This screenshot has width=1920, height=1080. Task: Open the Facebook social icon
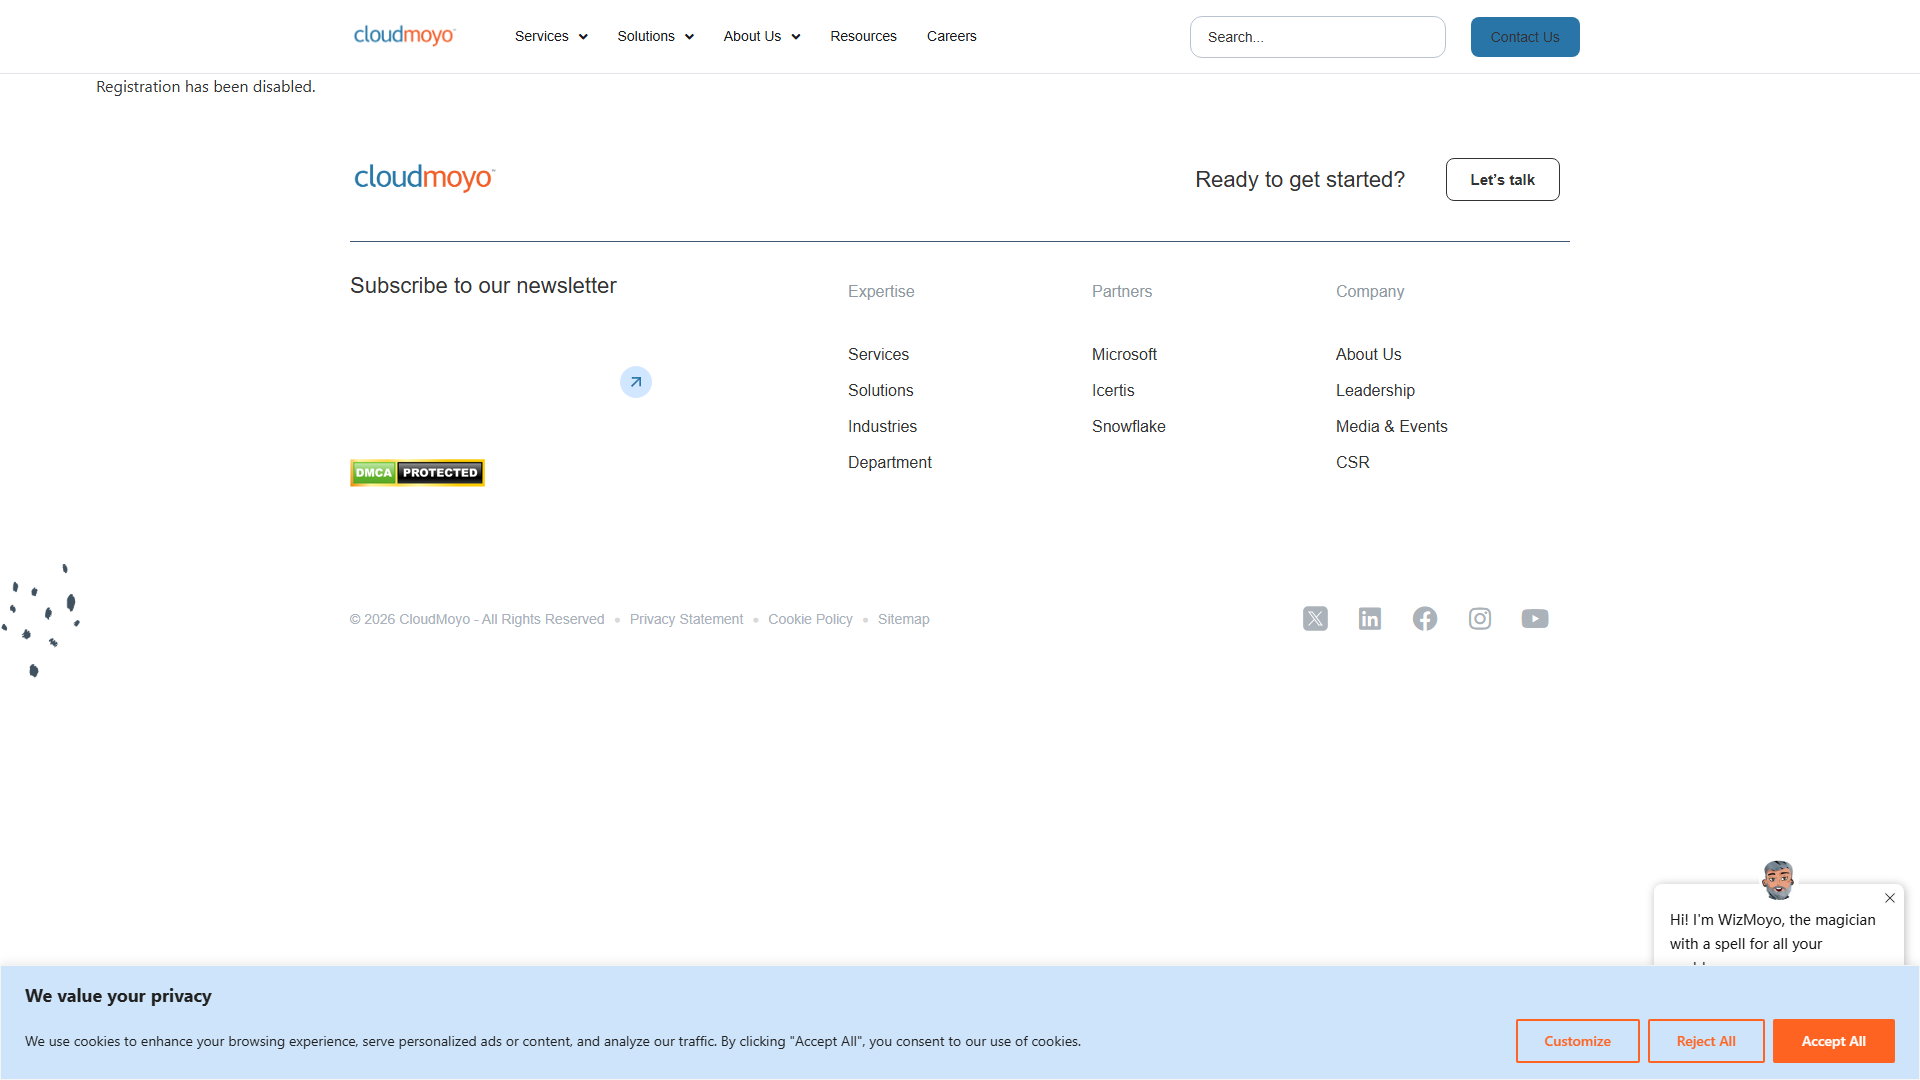1425,619
